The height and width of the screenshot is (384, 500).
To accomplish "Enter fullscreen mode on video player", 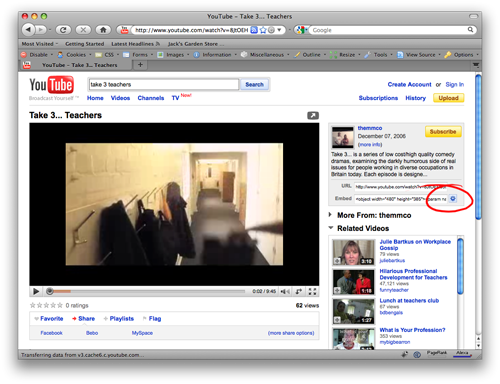I will coord(312,292).
